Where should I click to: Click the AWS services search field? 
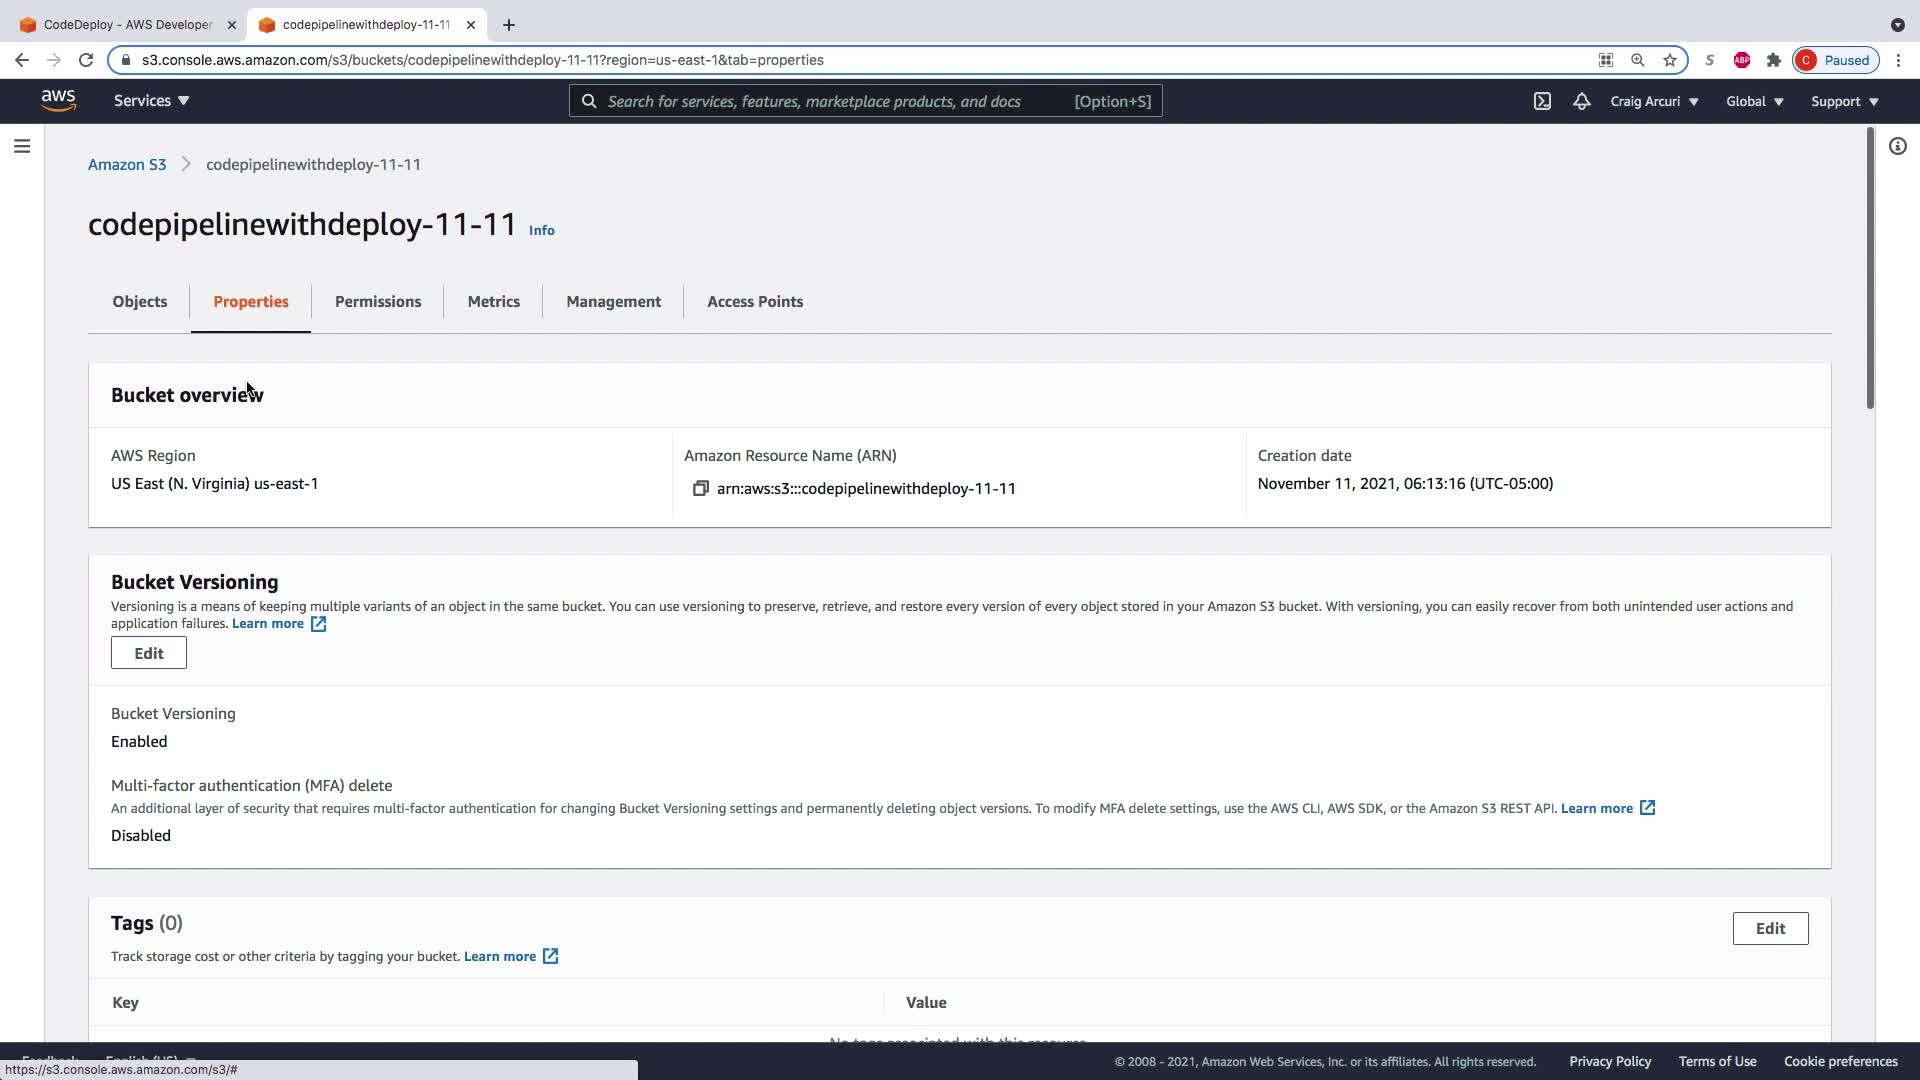(x=830, y=101)
